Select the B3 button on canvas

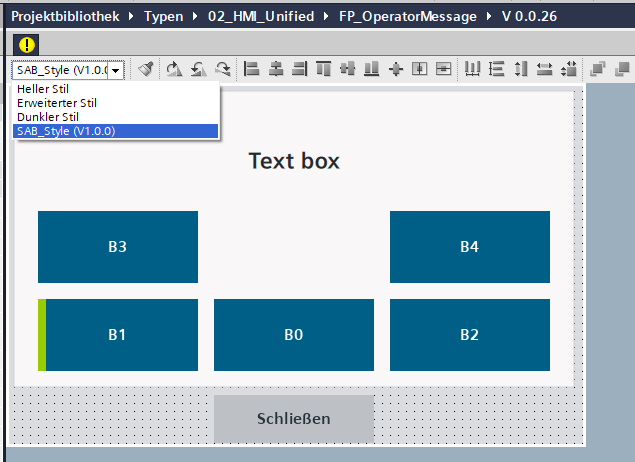click(118, 247)
